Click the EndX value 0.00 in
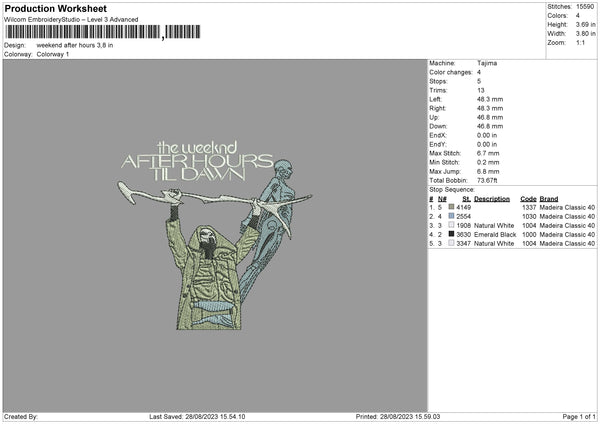 tap(487, 135)
